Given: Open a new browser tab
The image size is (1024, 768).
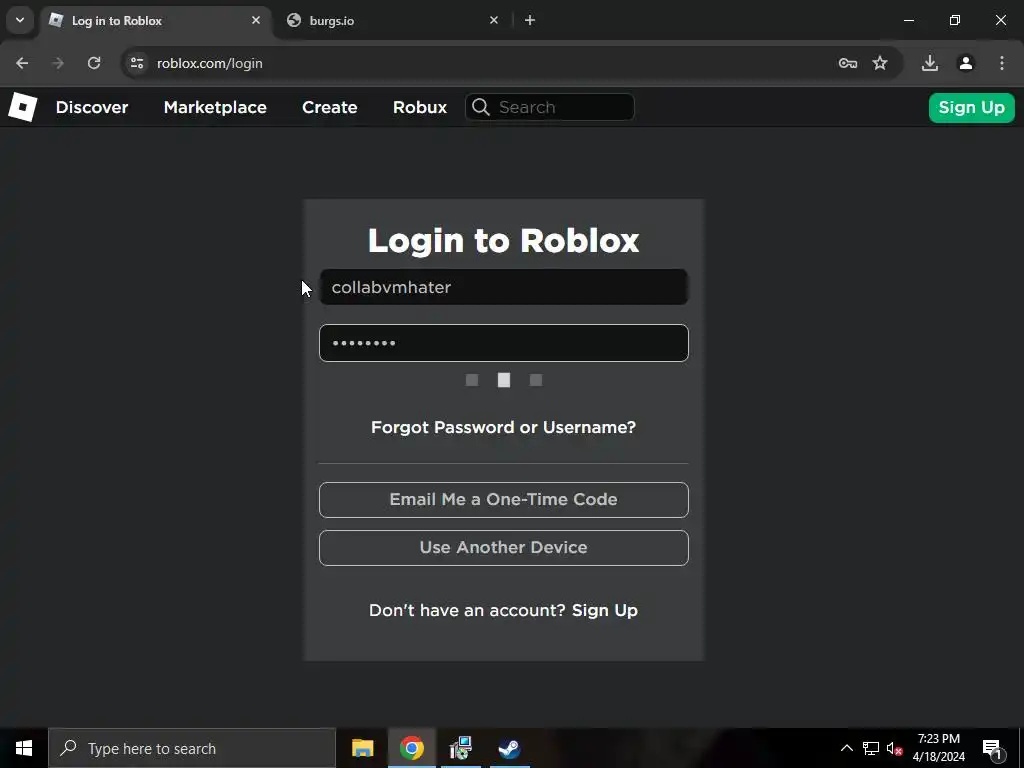Looking at the screenshot, I should click(530, 20).
